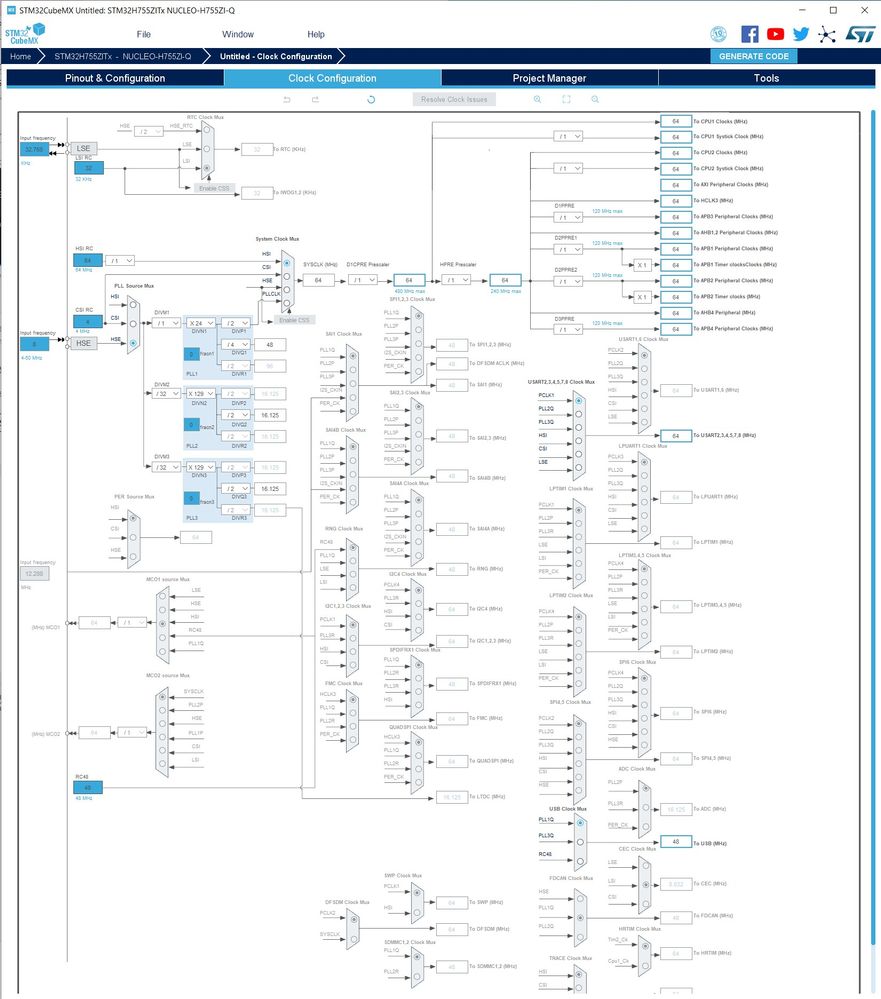Image resolution: width=881 pixels, height=999 pixels.
Task: Open the D1CPRE Prescaler dropdown
Action: tap(362, 280)
